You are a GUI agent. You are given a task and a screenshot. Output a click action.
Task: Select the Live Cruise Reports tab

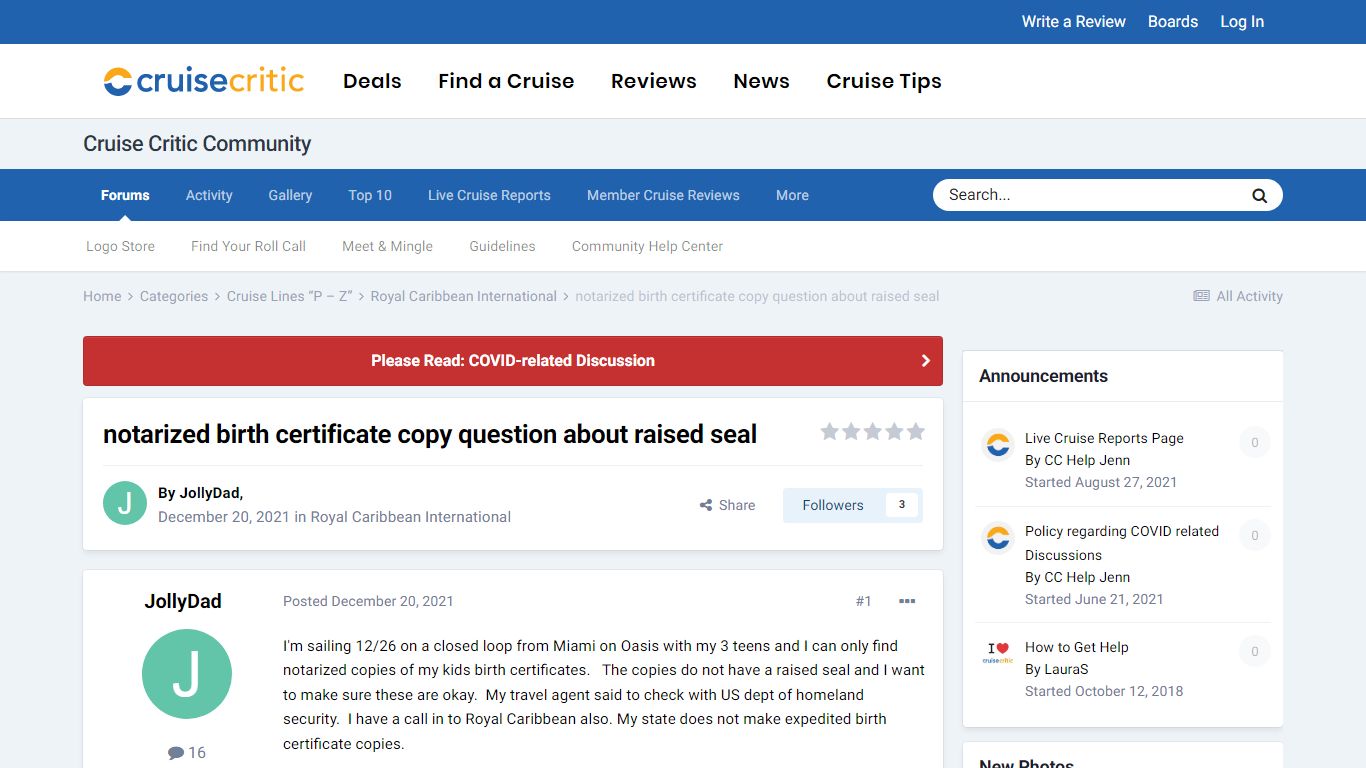489,195
